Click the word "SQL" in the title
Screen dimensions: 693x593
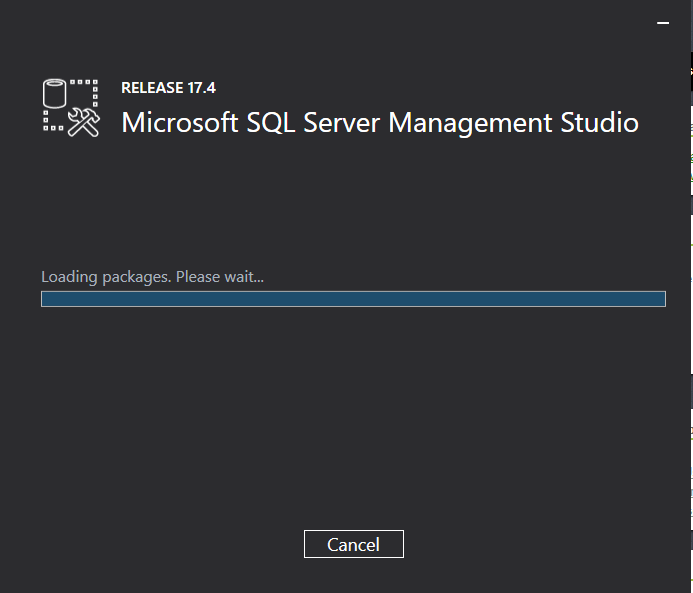click(x=270, y=122)
